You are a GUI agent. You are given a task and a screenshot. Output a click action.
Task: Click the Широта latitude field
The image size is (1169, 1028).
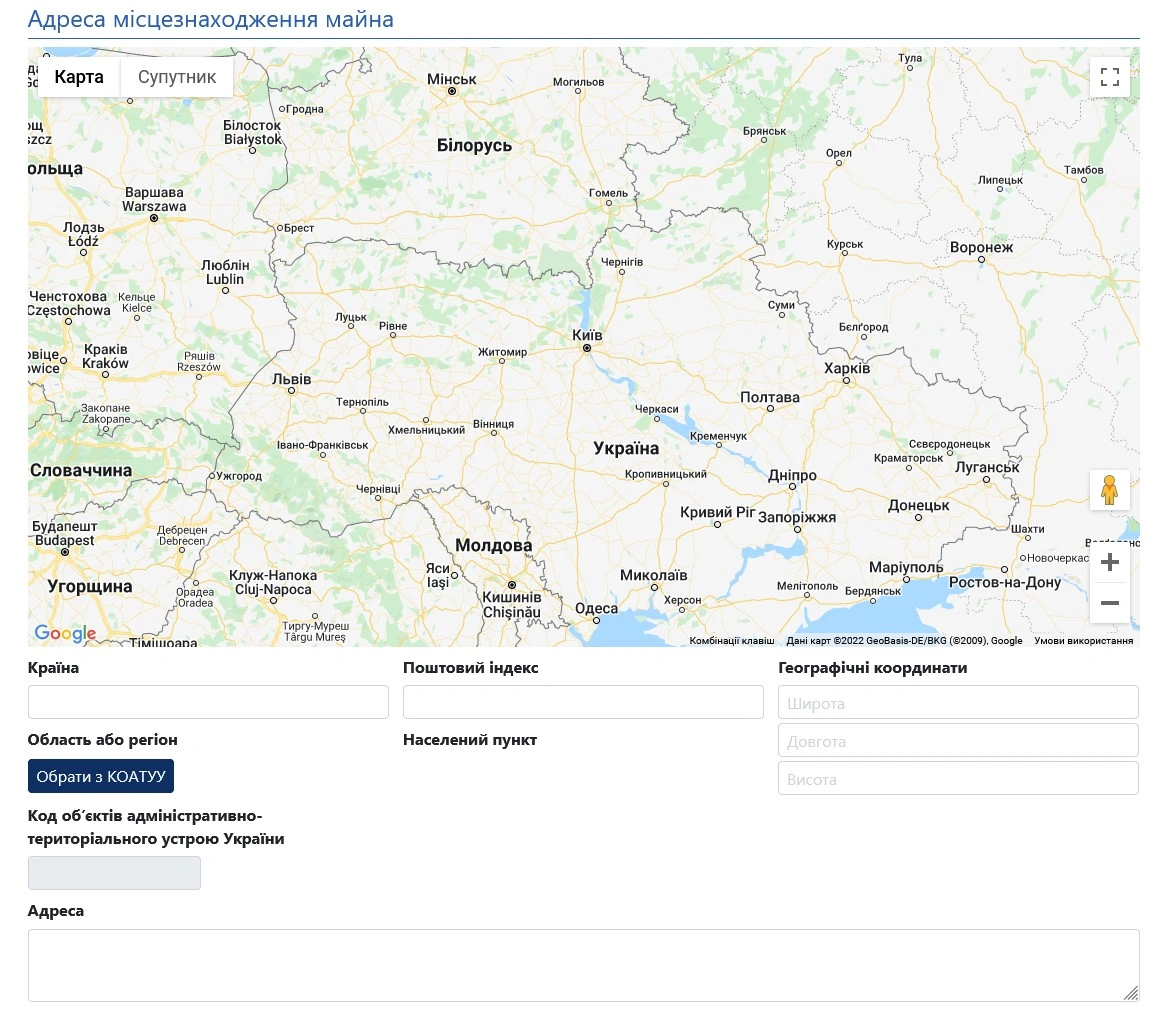tap(958, 702)
